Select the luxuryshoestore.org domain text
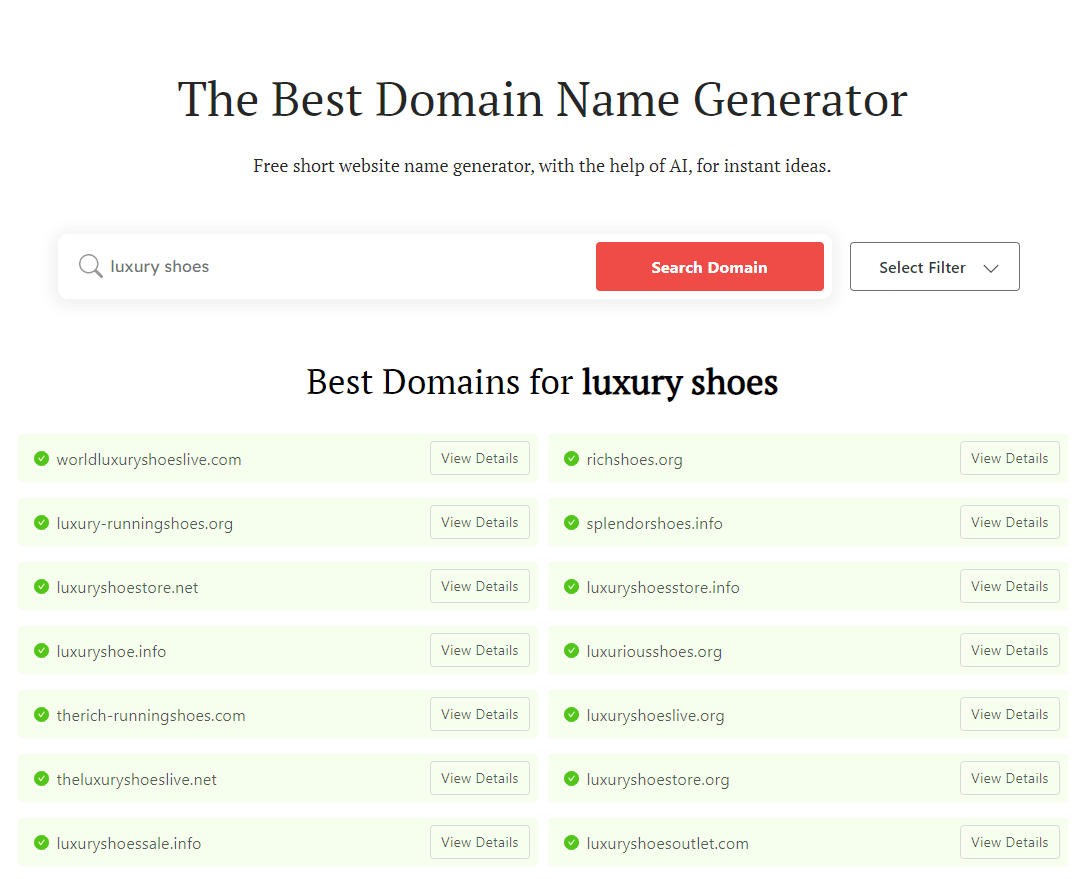 click(x=658, y=780)
